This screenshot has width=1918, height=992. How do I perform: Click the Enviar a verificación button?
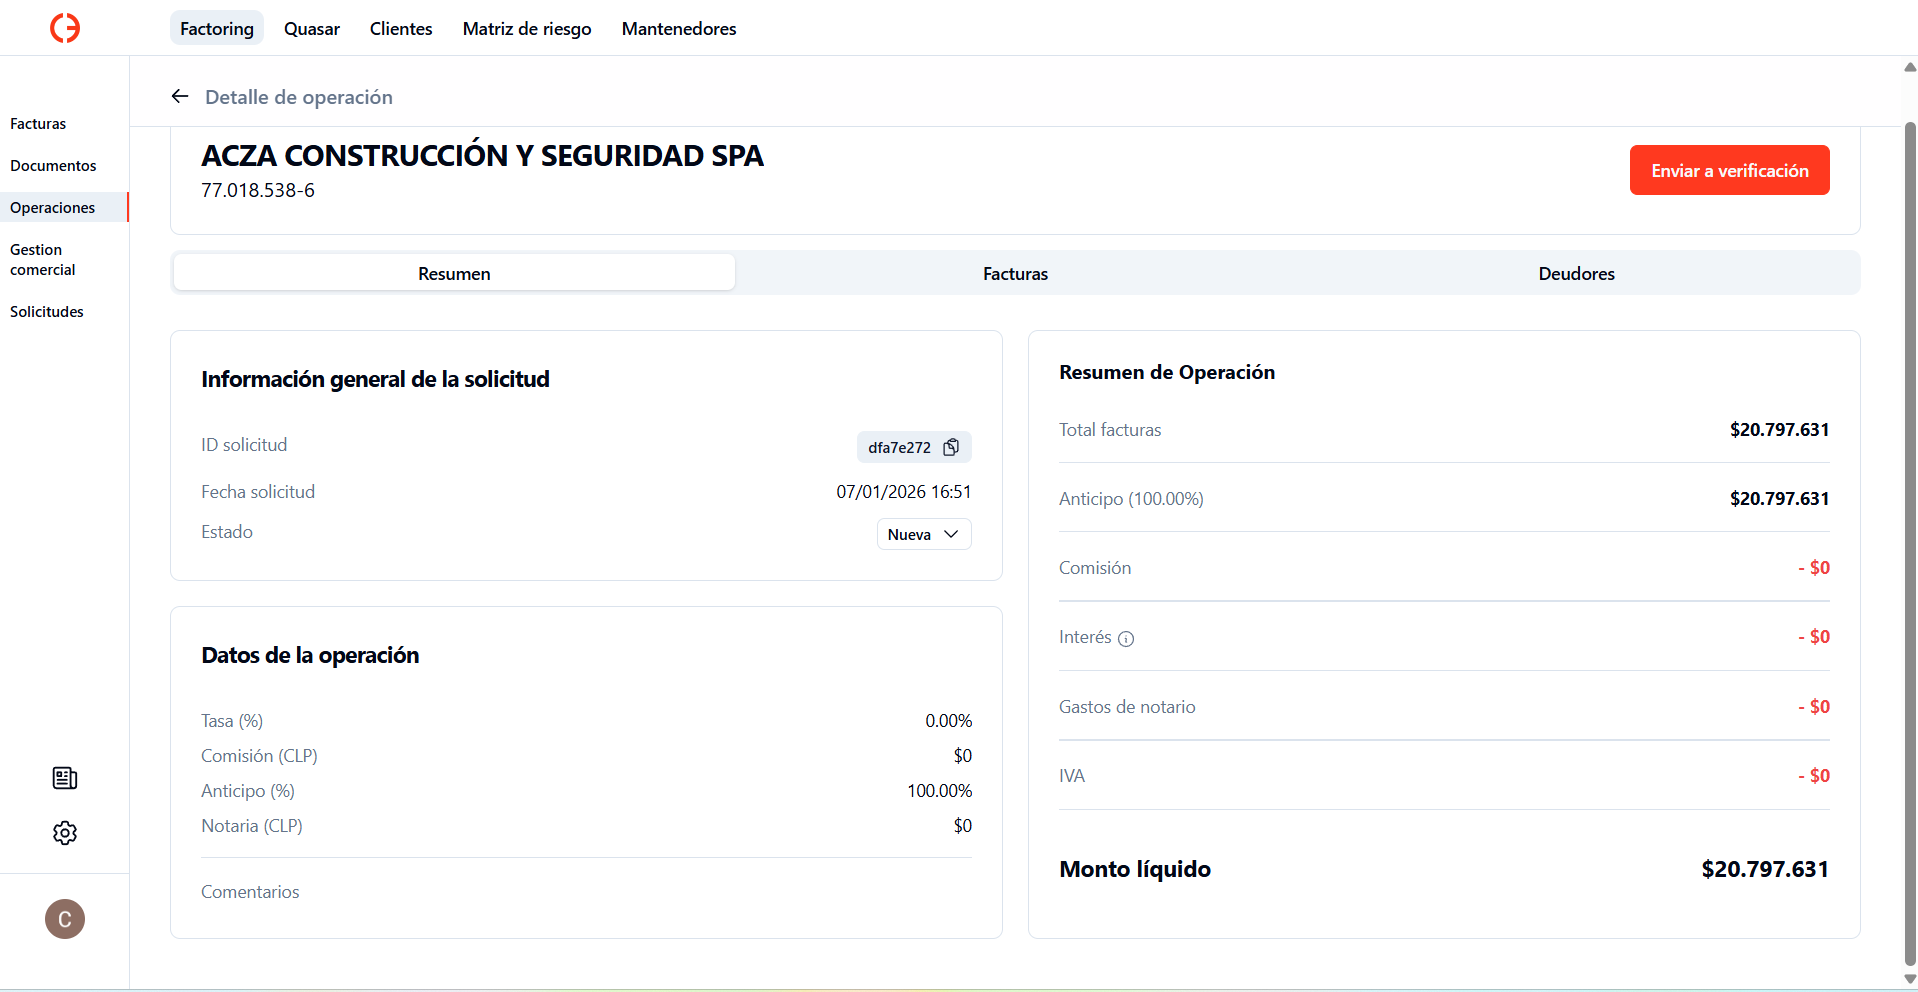pyautogui.click(x=1729, y=170)
